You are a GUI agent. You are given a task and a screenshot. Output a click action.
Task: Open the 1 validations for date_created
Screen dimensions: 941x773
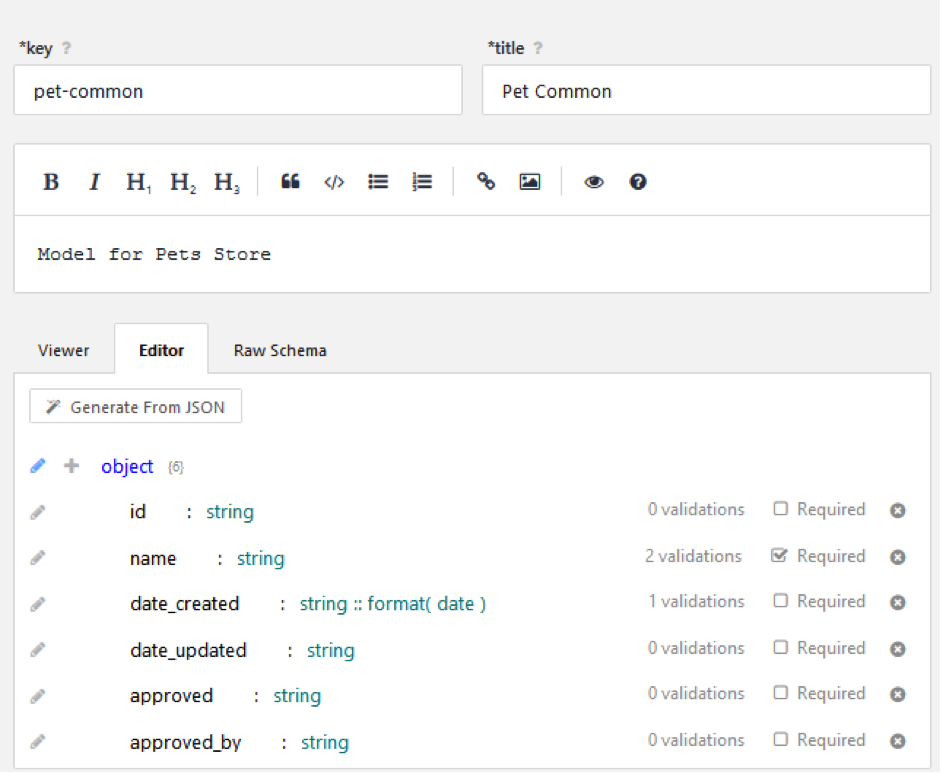point(696,602)
